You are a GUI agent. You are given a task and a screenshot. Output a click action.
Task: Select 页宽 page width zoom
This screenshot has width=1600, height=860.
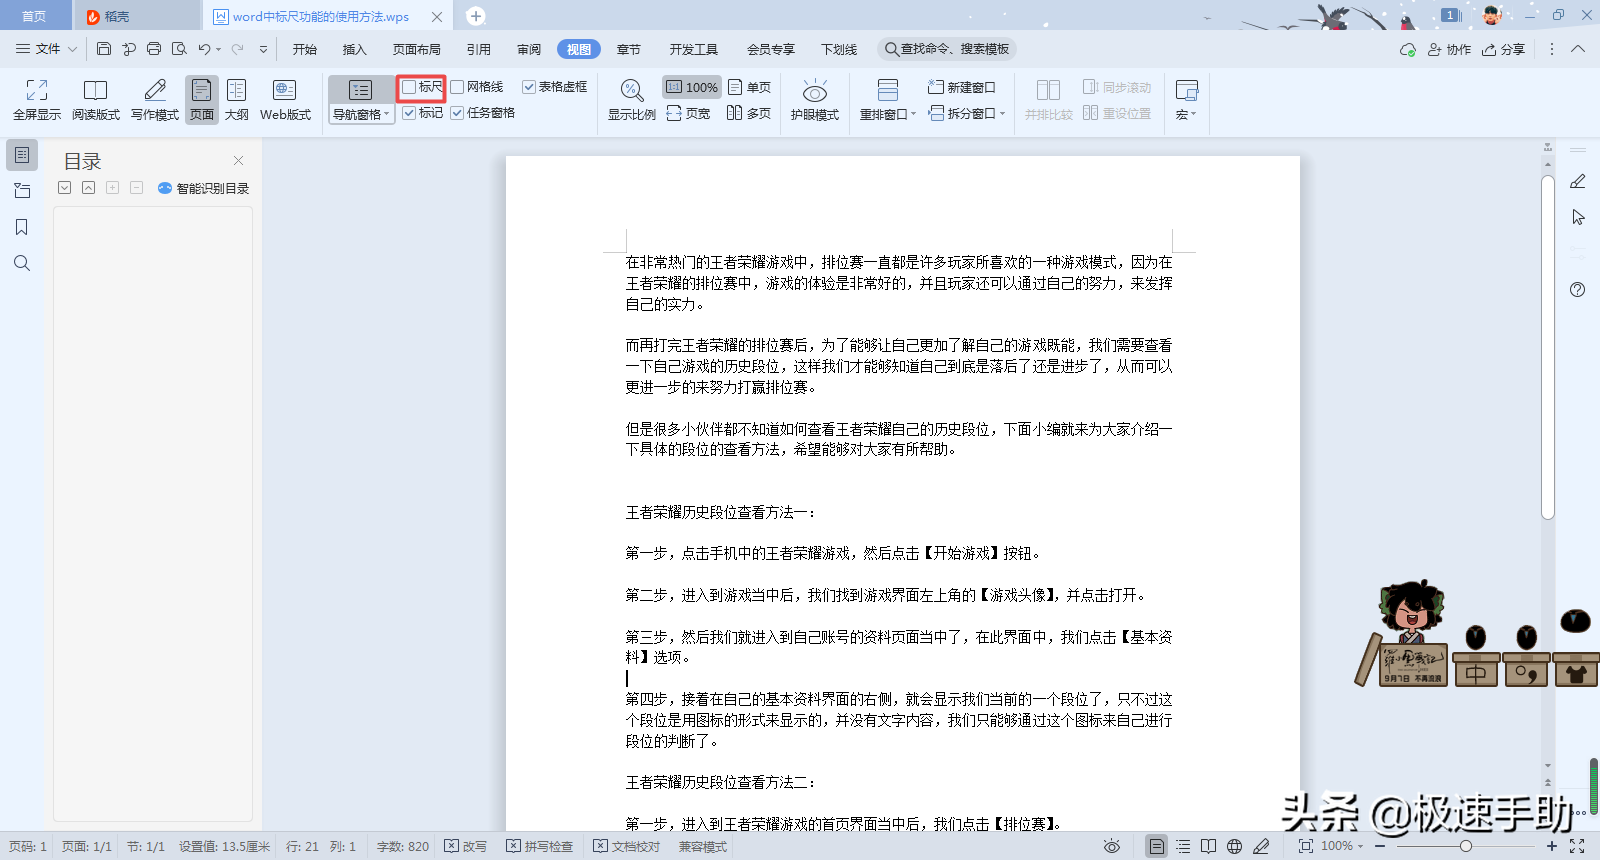(688, 113)
